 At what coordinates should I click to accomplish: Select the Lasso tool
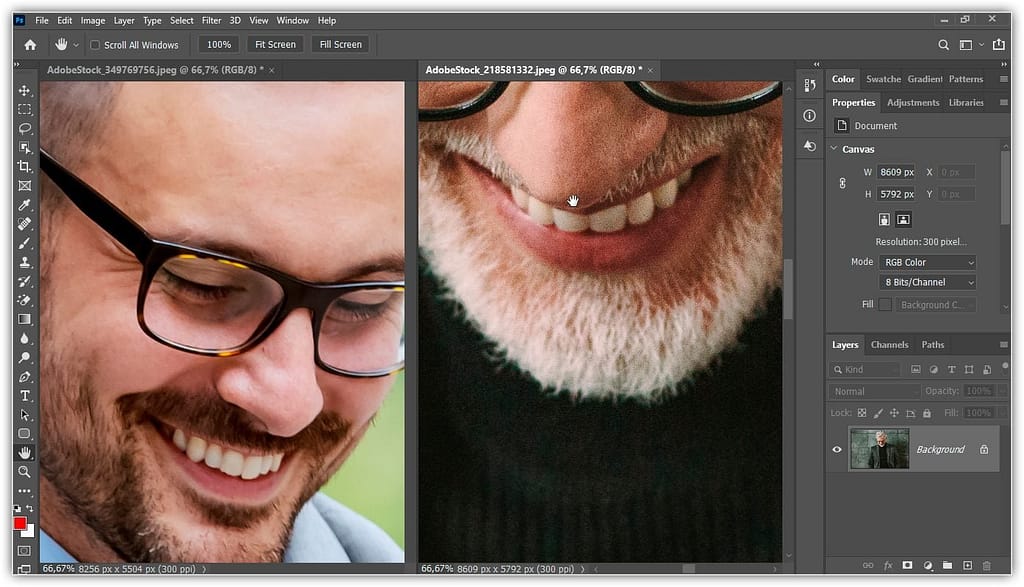click(x=25, y=128)
